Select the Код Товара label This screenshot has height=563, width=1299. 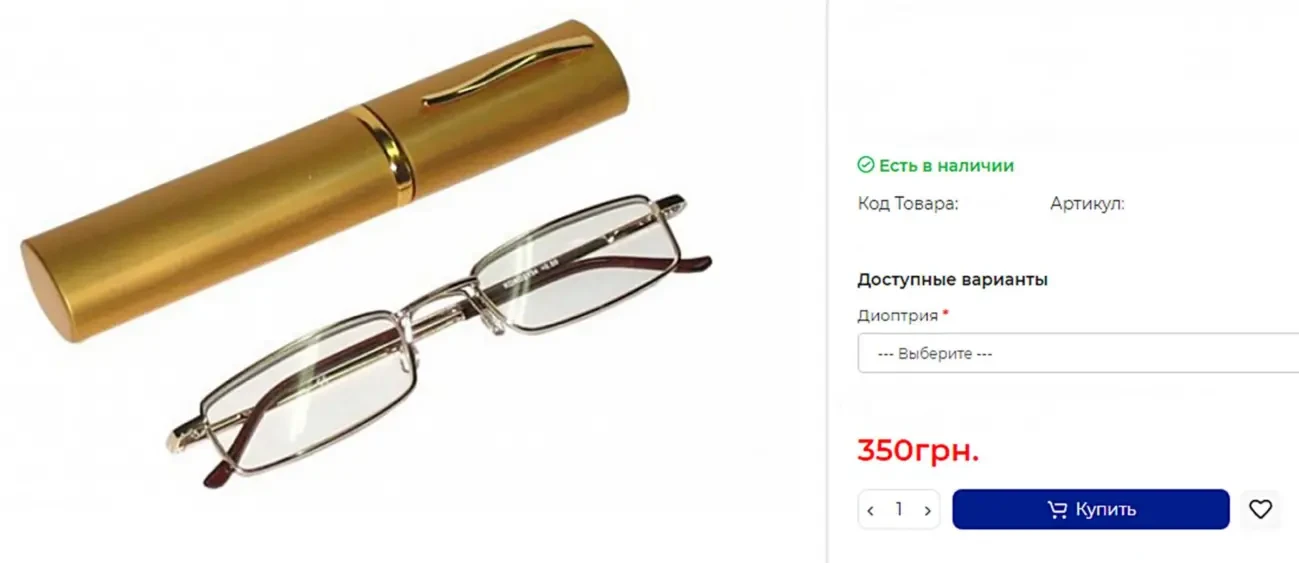click(908, 203)
